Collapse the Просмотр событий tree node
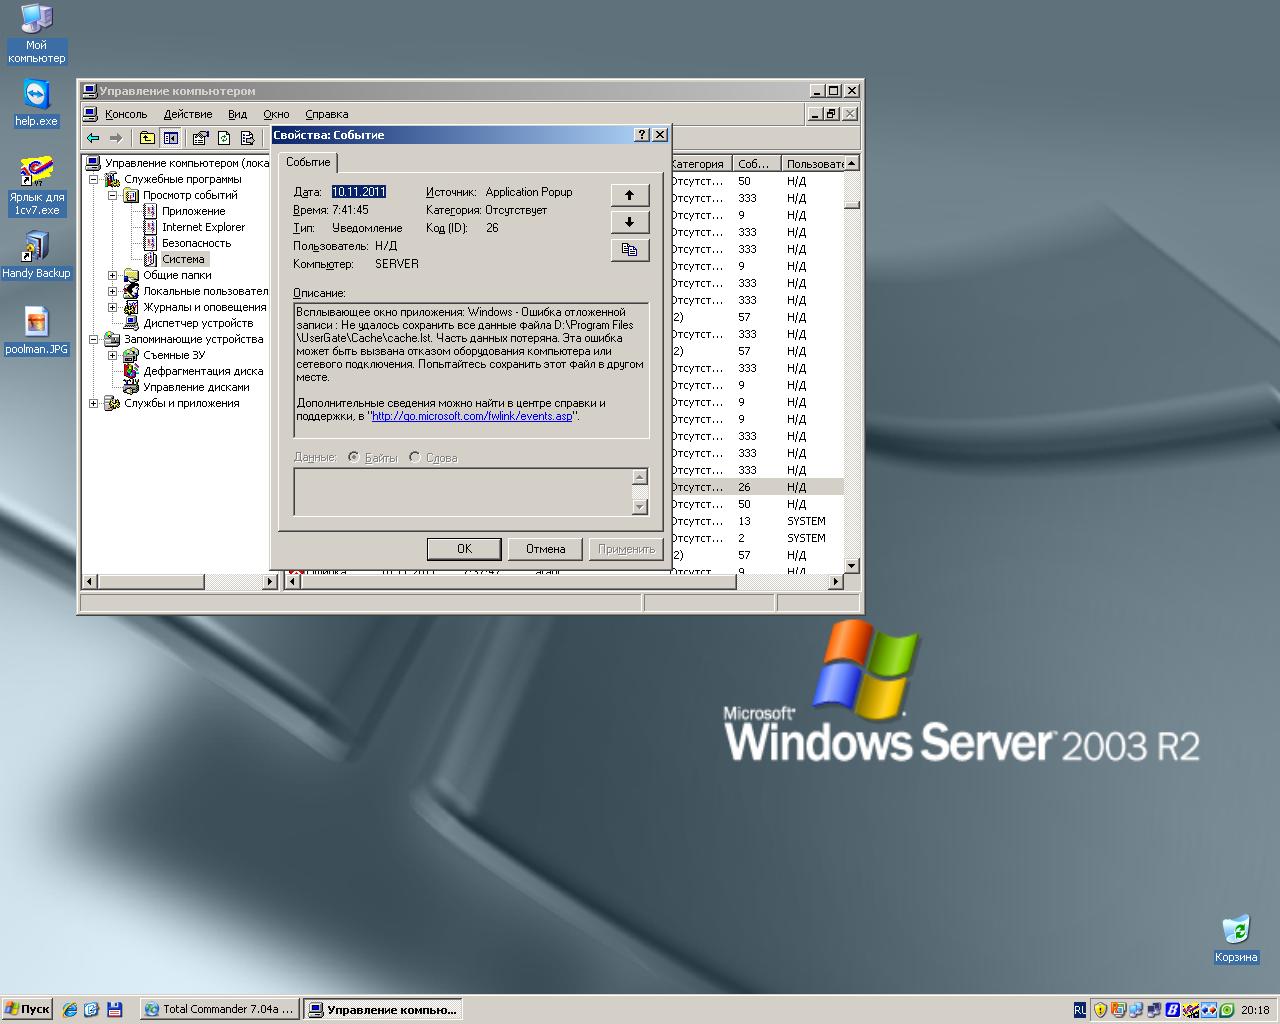 click(x=113, y=196)
